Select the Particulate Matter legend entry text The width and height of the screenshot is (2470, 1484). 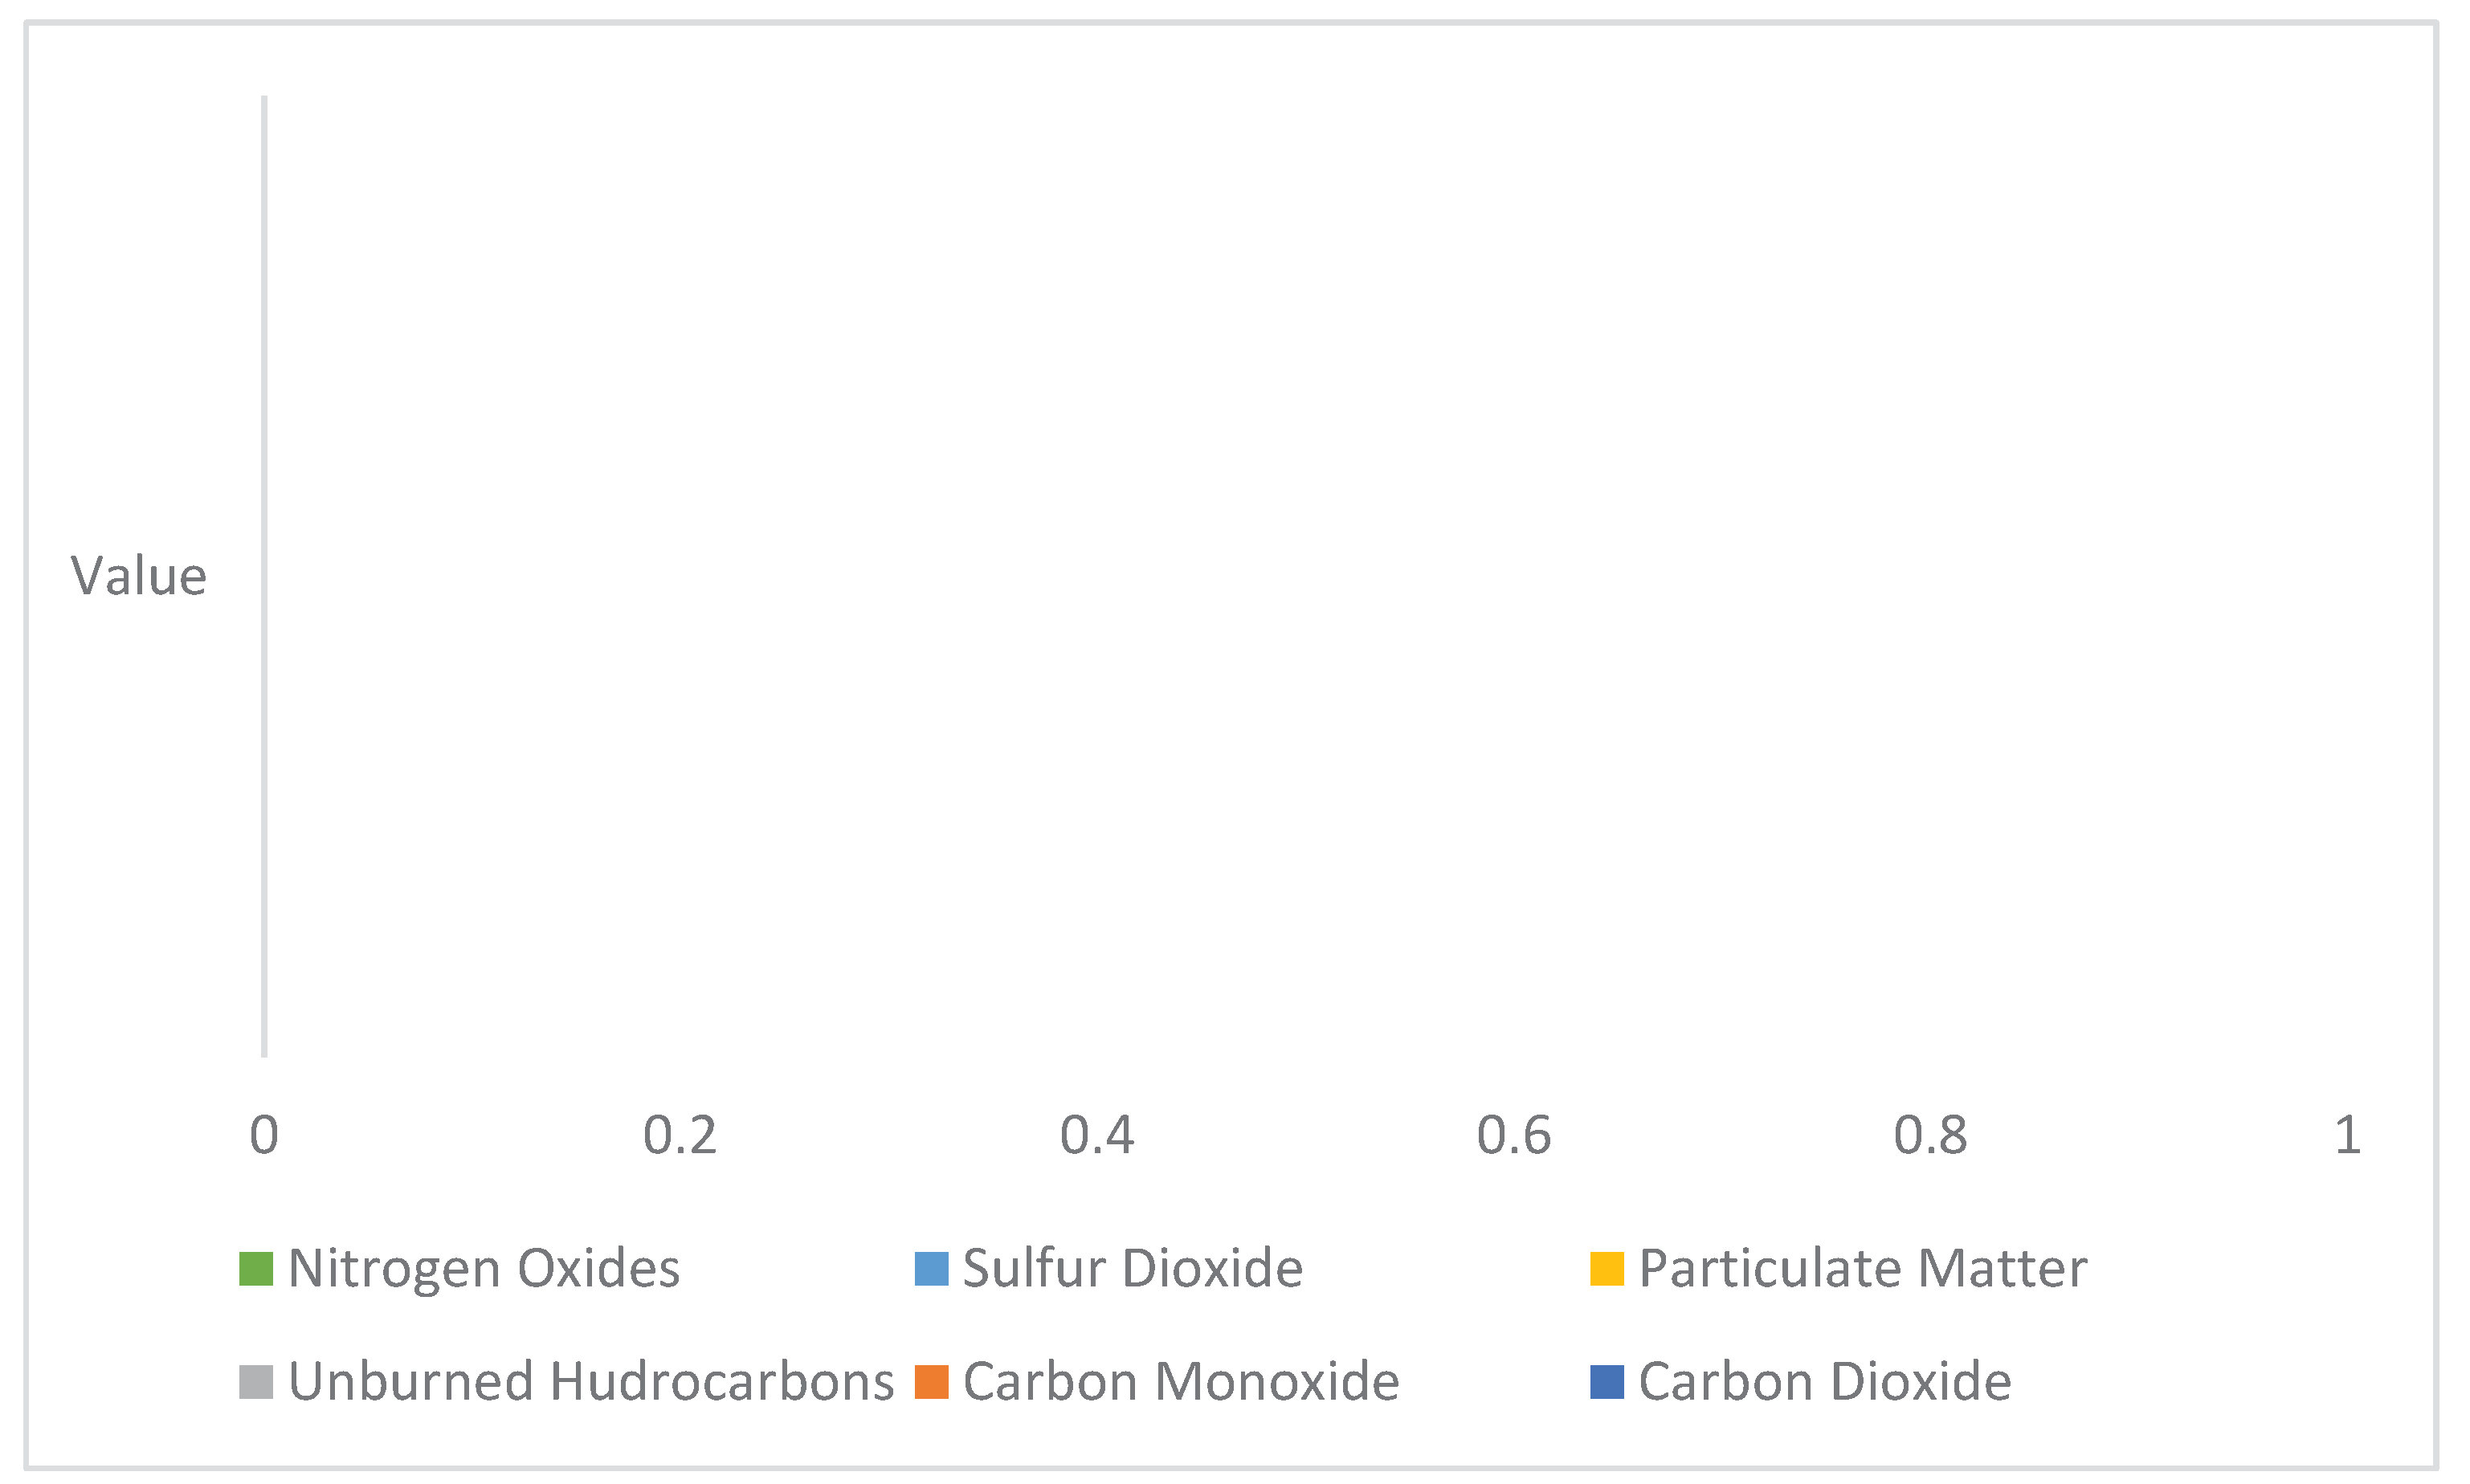point(1862,1269)
